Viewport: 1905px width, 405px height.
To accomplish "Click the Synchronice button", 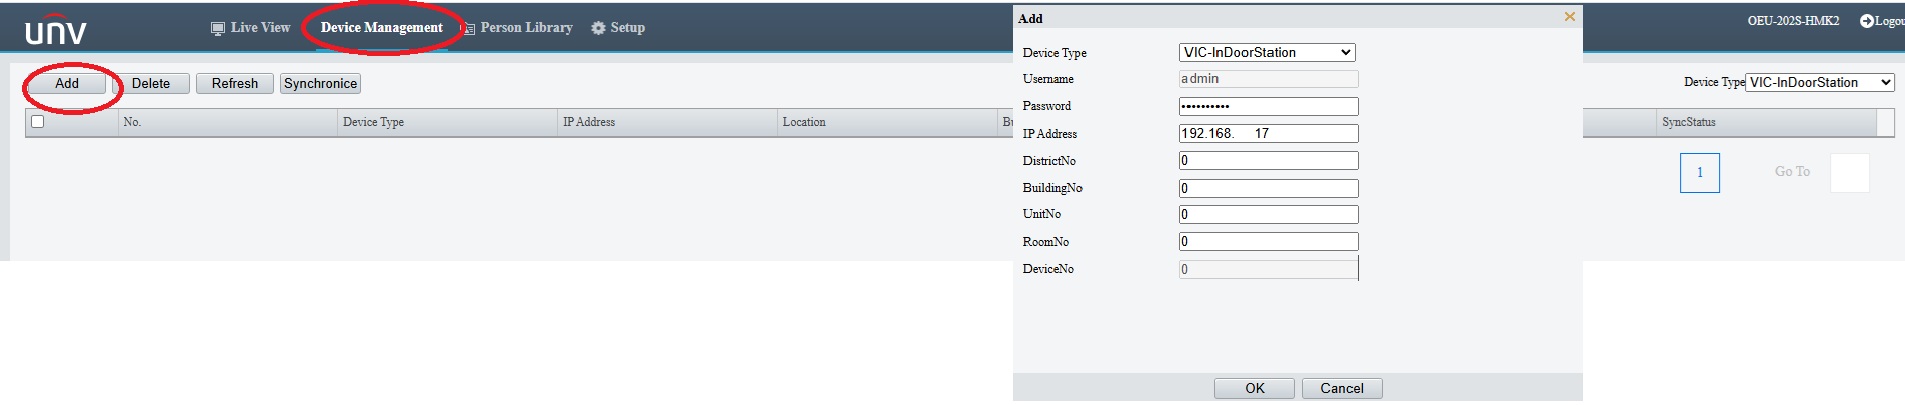I will pyautogui.click(x=320, y=84).
